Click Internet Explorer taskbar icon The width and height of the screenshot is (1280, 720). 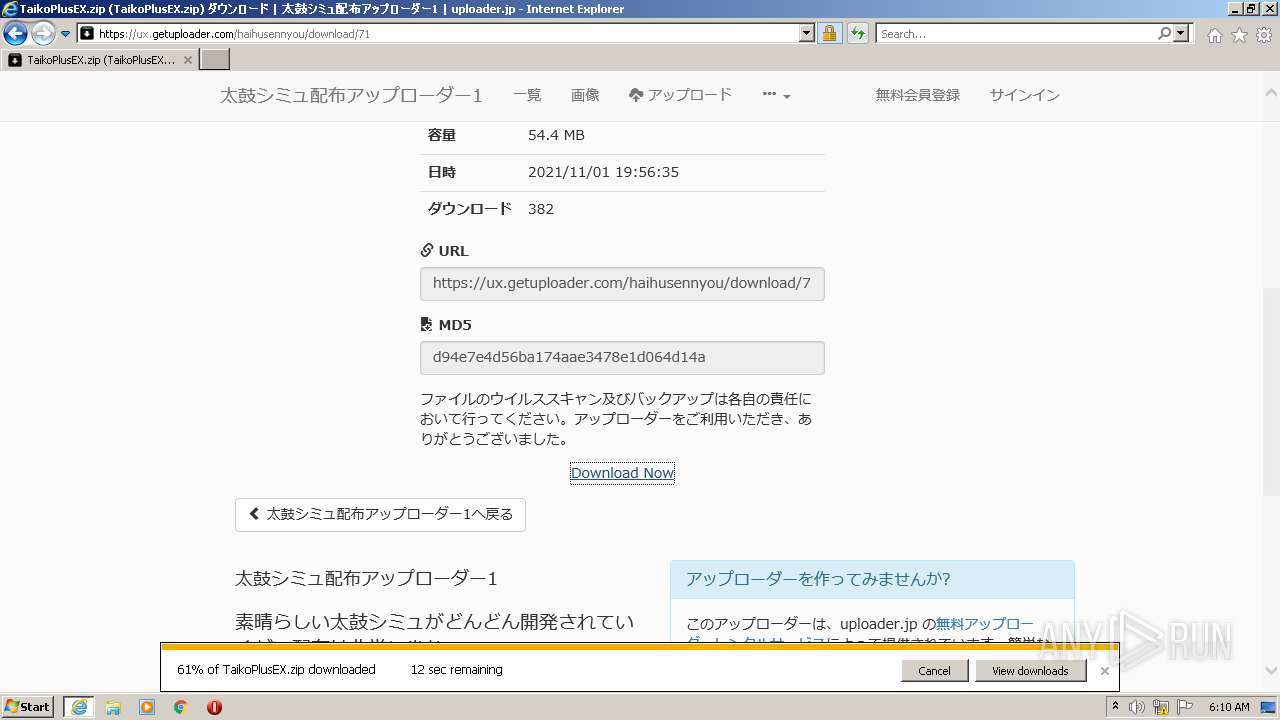pyautogui.click(x=79, y=707)
